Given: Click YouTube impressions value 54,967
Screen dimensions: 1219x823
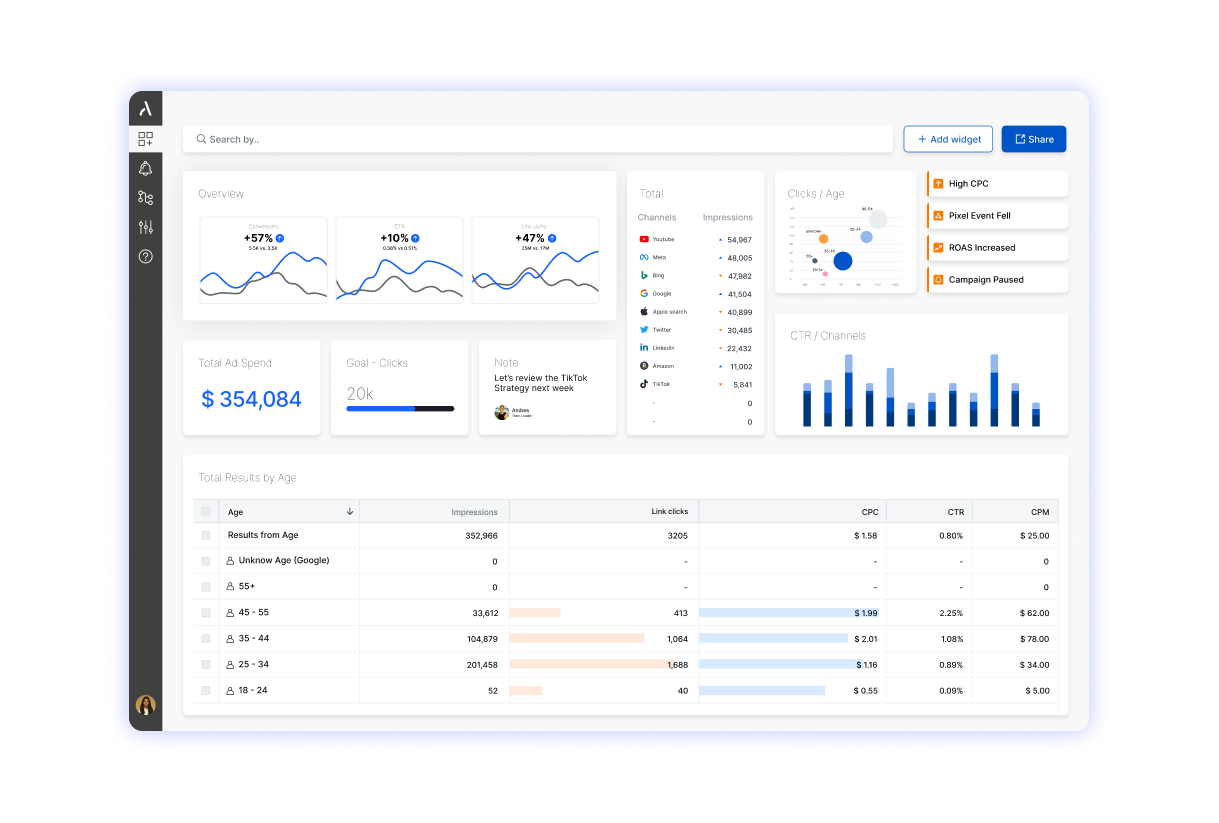Looking at the screenshot, I should (740, 240).
